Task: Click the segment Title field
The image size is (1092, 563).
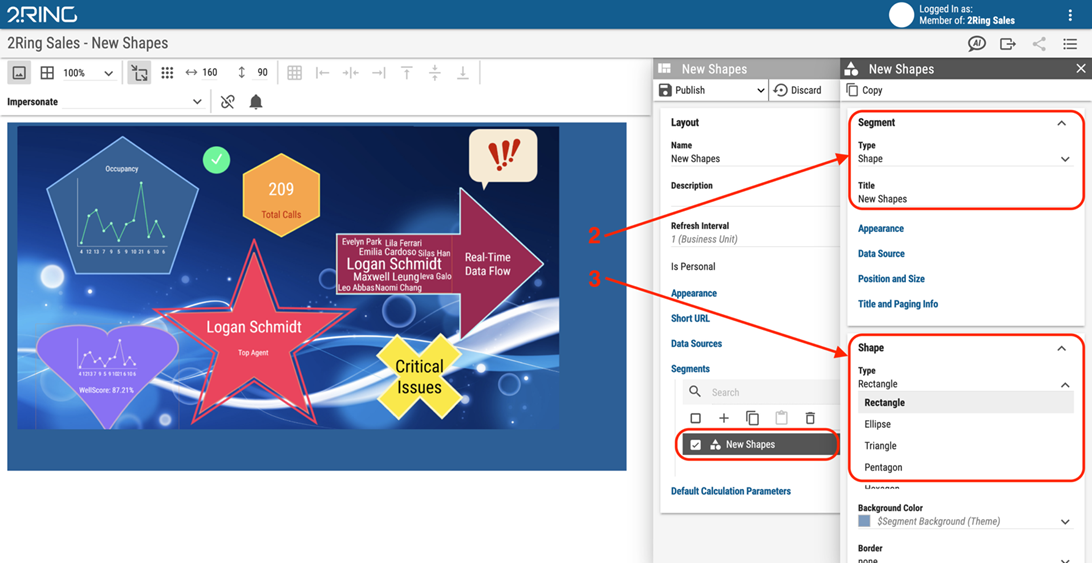Action: [x=965, y=199]
